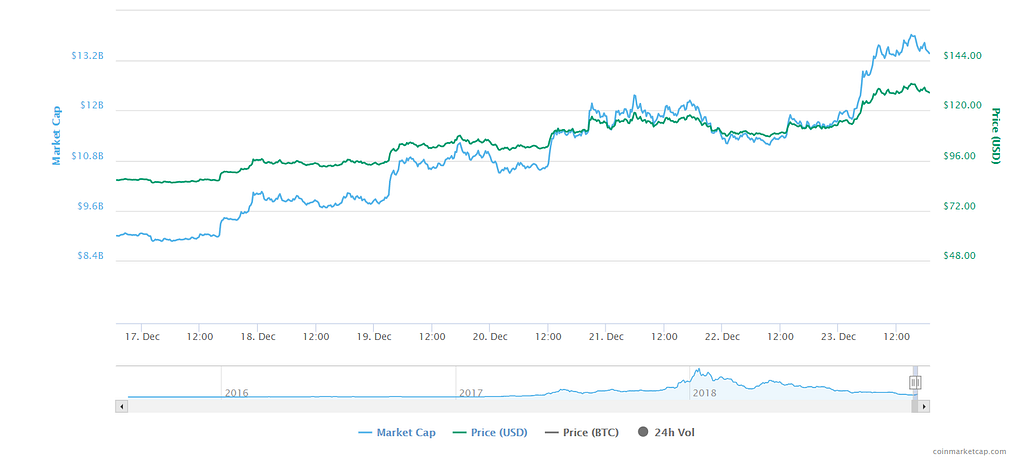Image resolution: width=1024 pixels, height=469 pixels.
Task: Click the $144.00 price axis label
Action: [x=962, y=56]
